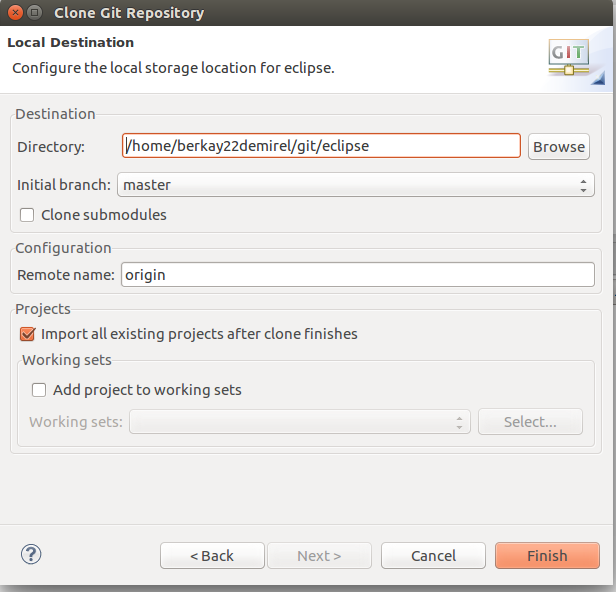Cancel the clone wizard
The height and width of the screenshot is (592, 616).
[433, 555]
